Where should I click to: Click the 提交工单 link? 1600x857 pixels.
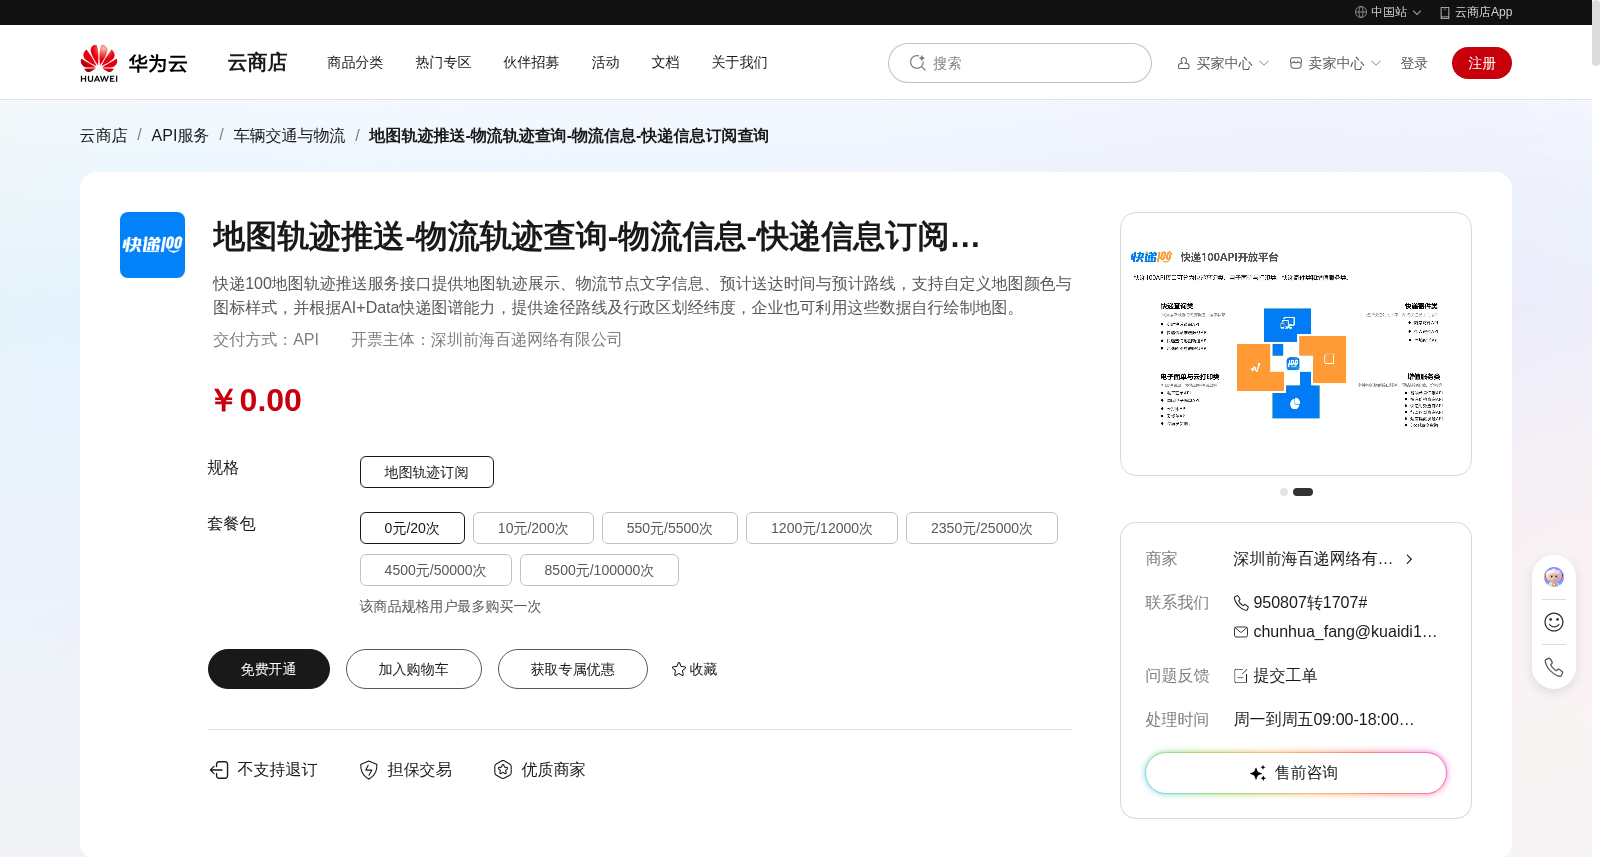pos(1285,676)
